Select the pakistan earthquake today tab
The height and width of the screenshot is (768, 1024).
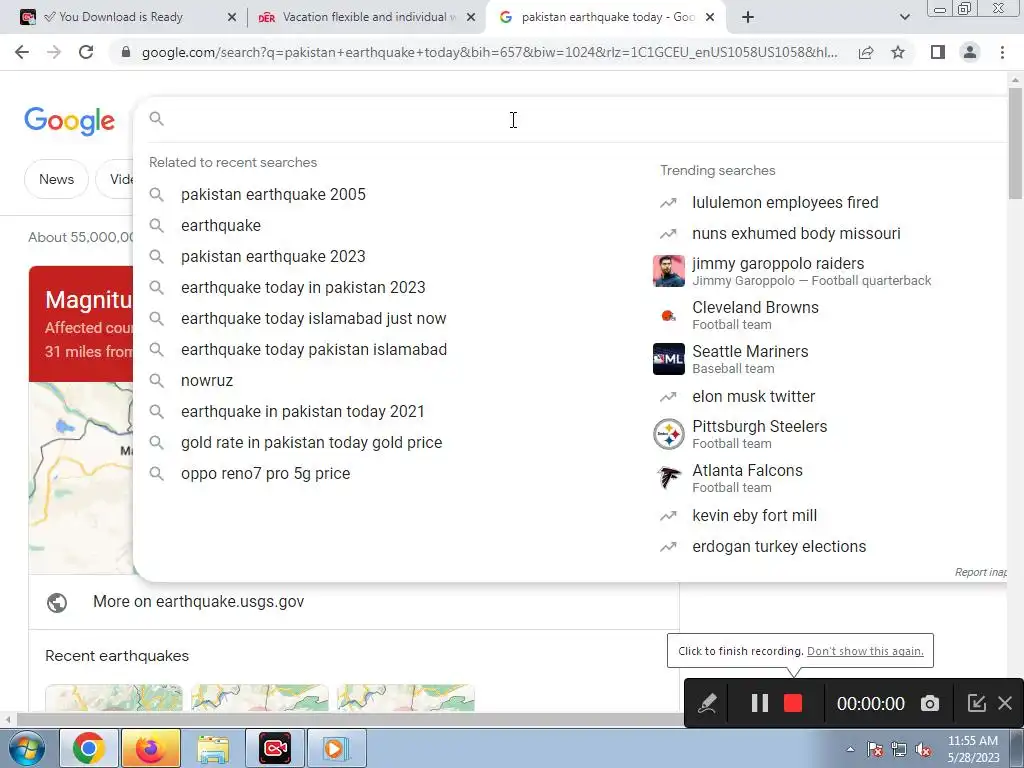click(x=606, y=17)
